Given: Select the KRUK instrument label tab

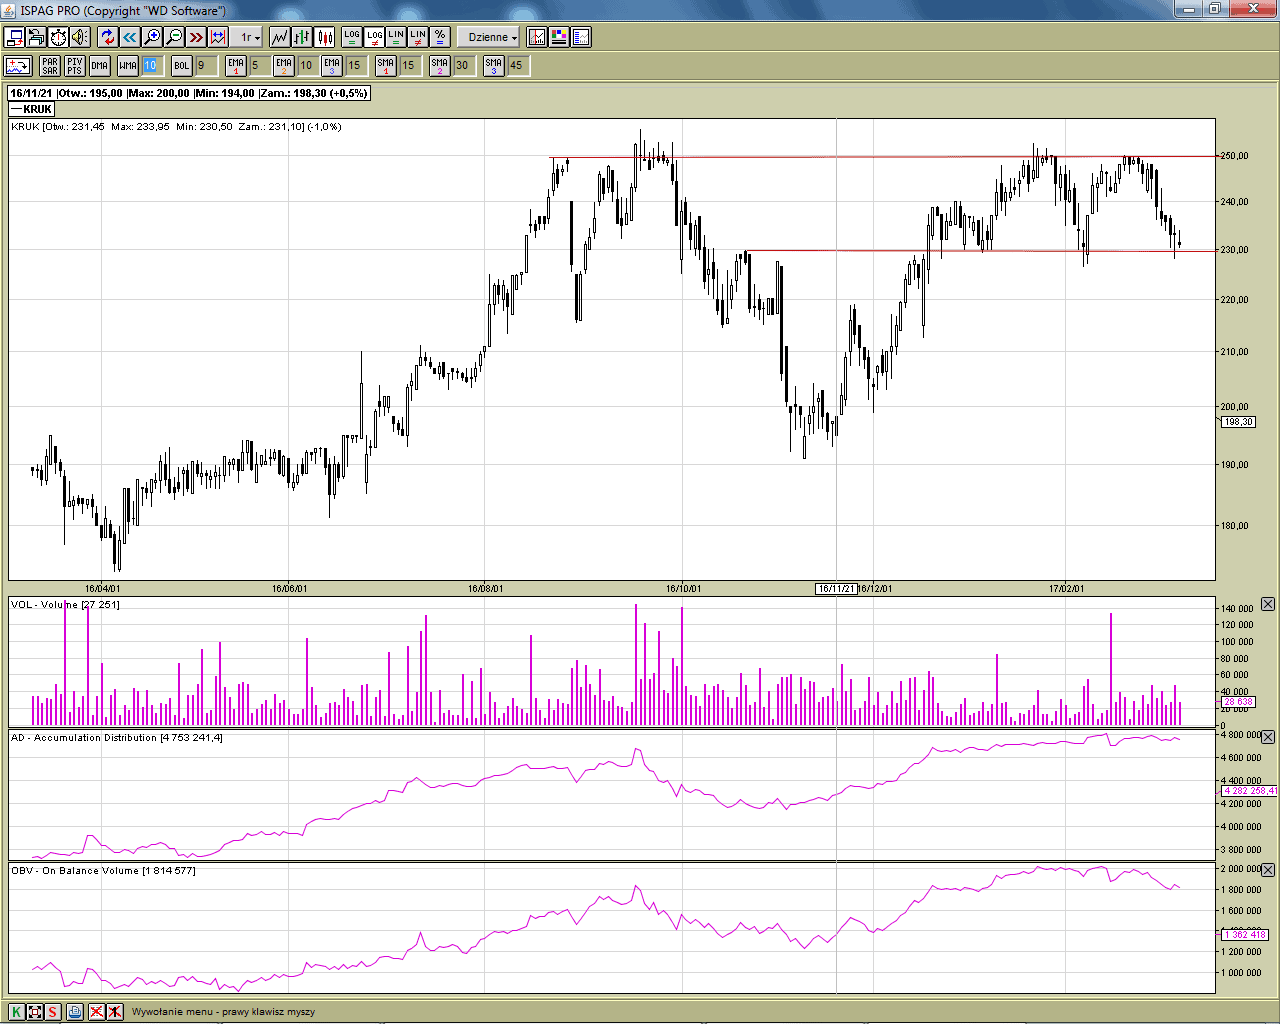Looking at the screenshot, I should point(32,109).
